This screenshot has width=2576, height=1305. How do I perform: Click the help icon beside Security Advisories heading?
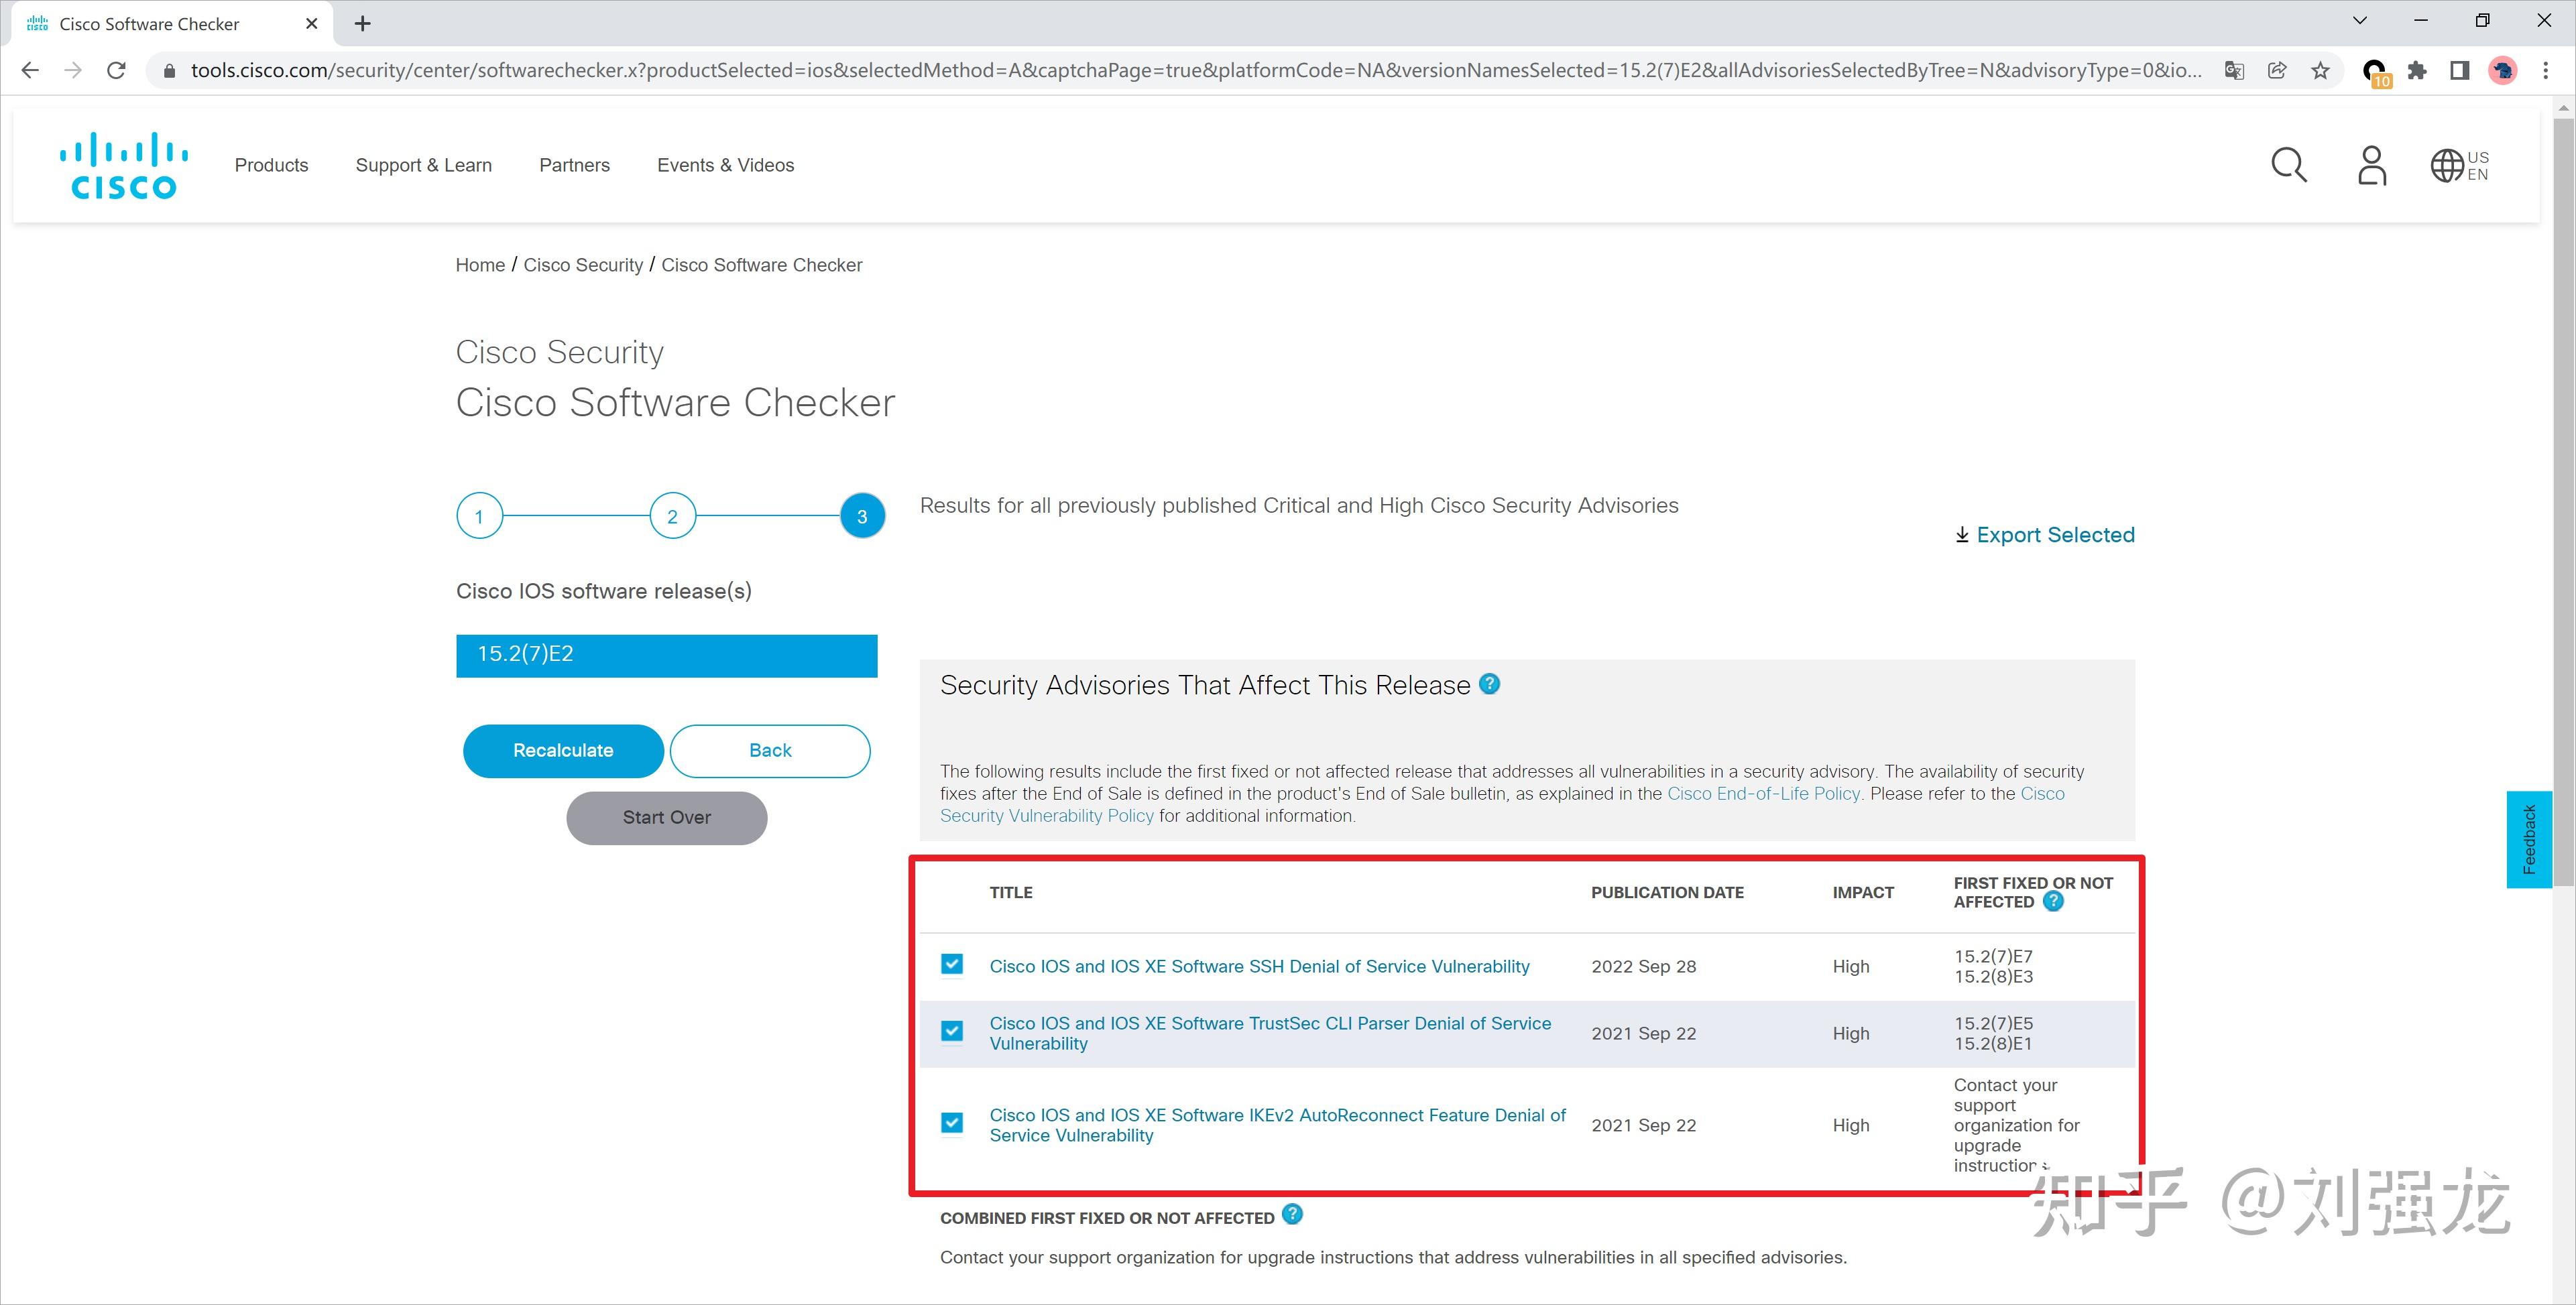point(1489,684)
